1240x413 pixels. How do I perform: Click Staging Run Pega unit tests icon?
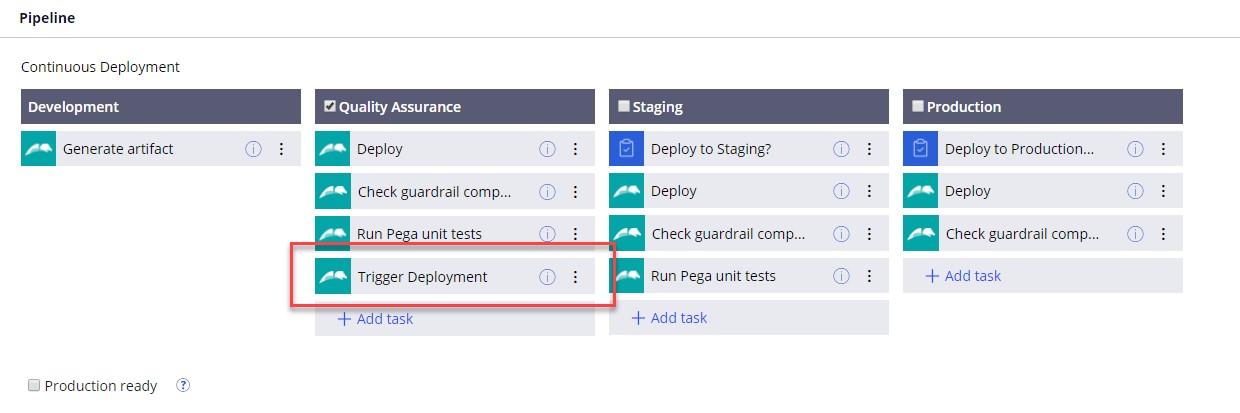[626, 275]
